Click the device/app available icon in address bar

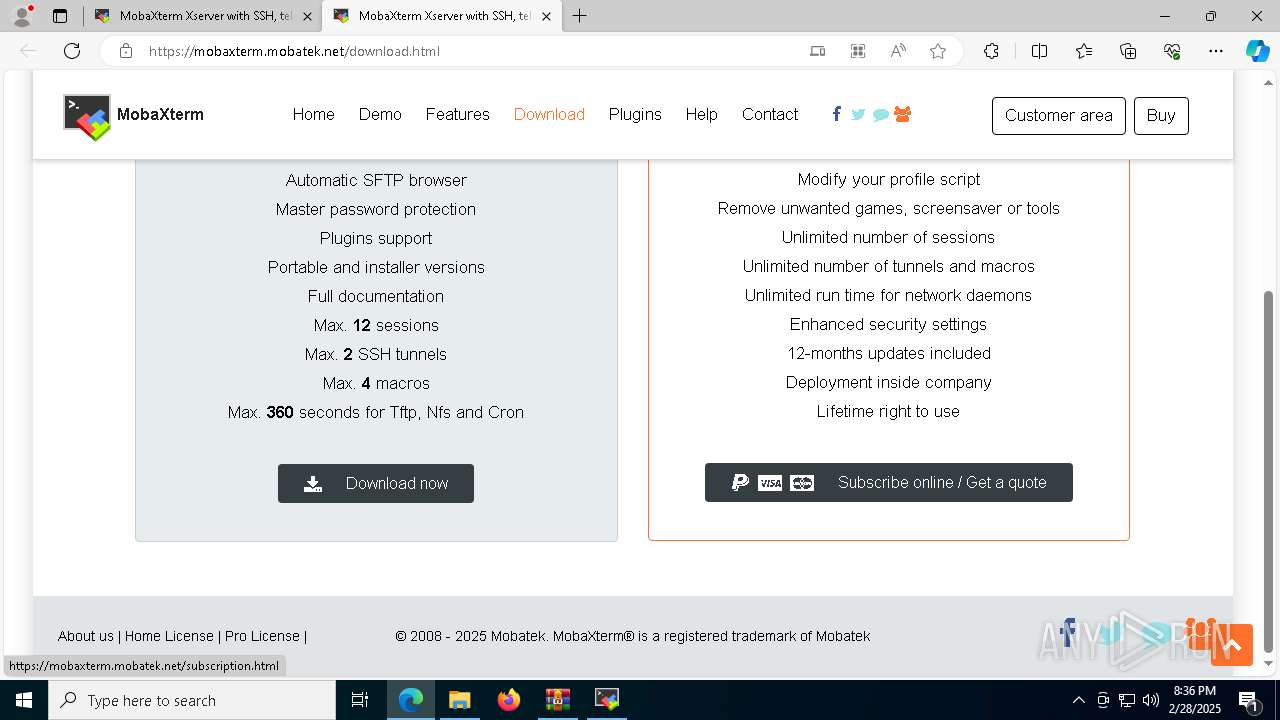[817, 51]
